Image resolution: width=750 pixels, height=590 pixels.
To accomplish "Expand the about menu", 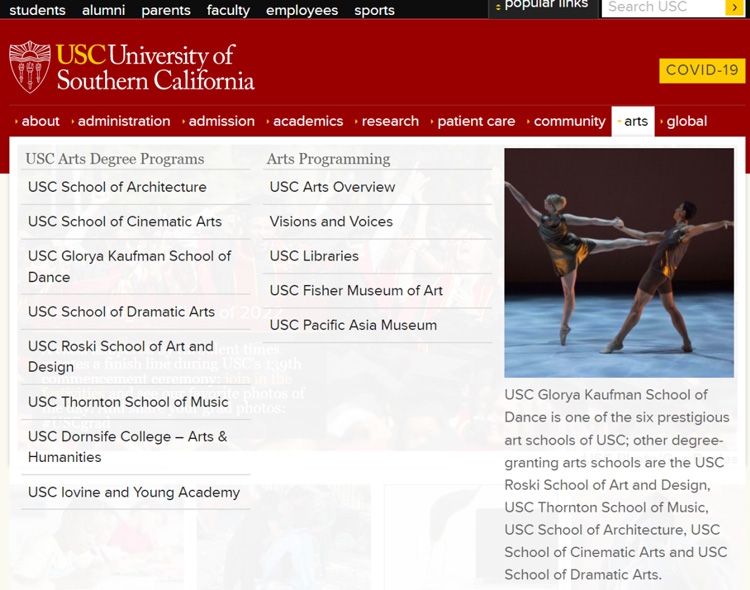I will coord(37,121).
